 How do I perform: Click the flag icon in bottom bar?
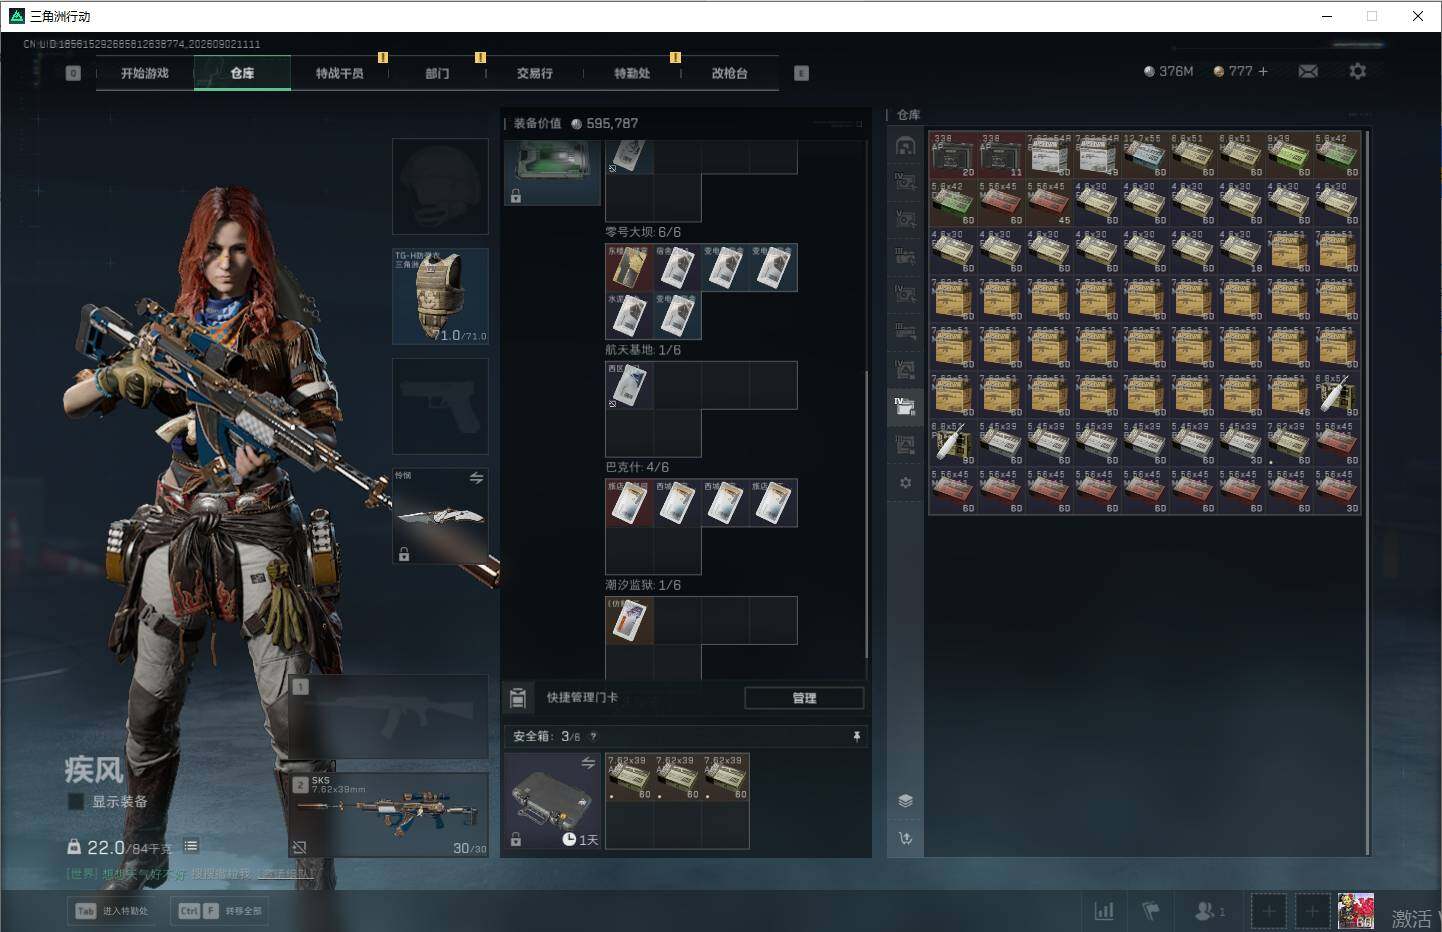point(1151,911)
